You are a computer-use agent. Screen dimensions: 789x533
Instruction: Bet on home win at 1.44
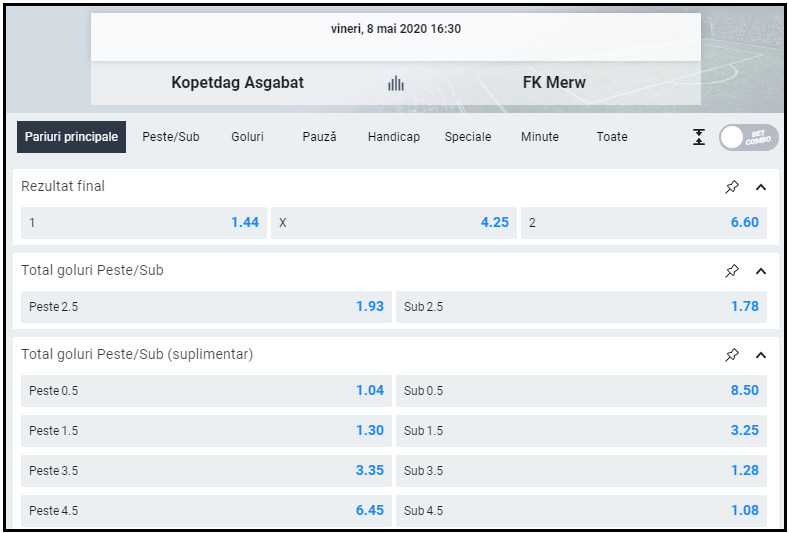[x=144, y=223]
